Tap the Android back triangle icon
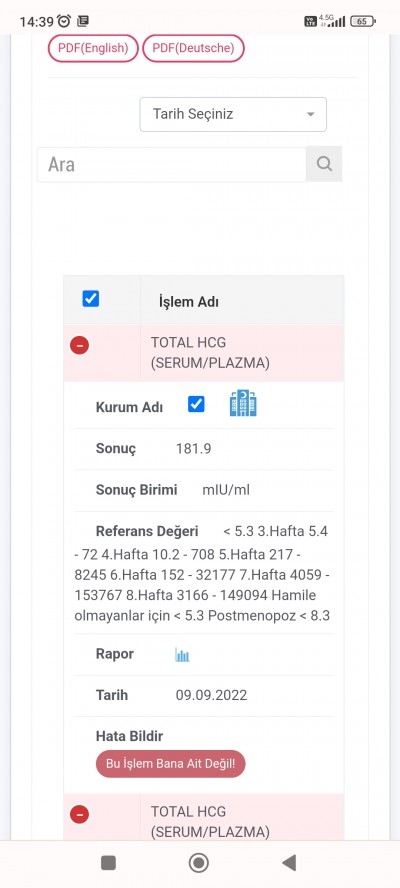Screen dimensions: 400x888 tap(289, 863)
